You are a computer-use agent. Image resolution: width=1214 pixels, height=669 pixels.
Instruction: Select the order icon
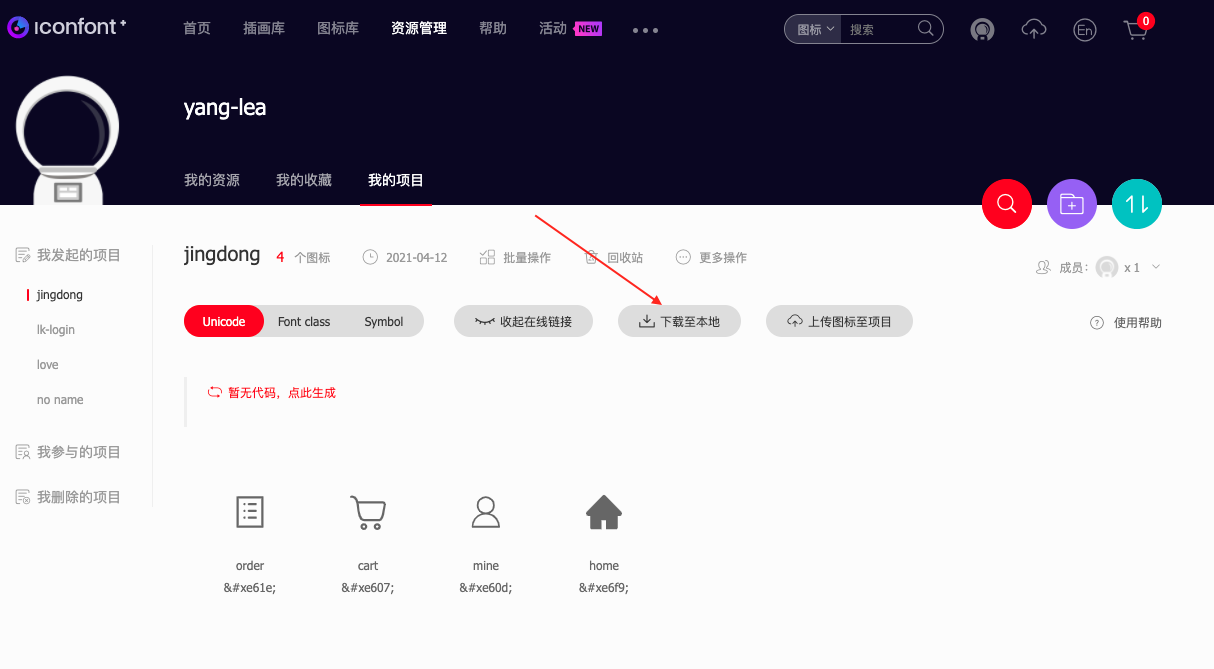point(250,512)
